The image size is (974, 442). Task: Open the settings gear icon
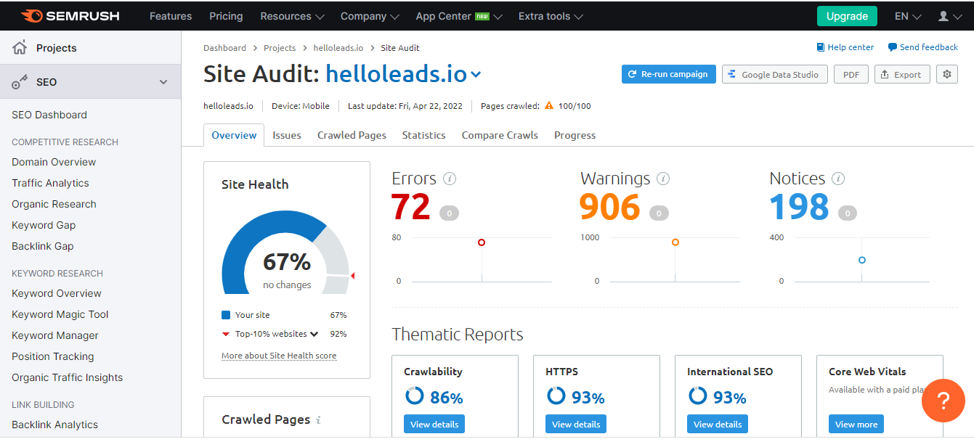[x=947, y=74]
